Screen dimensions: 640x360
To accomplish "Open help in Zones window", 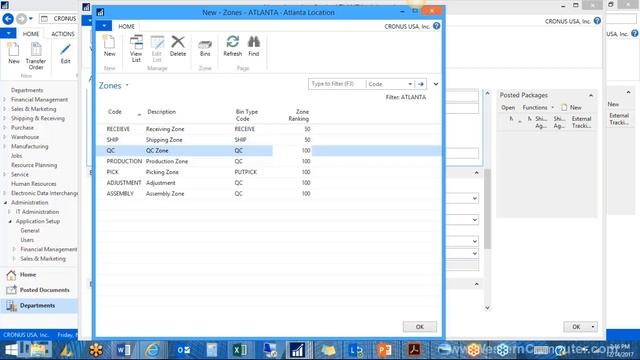I will coord(436,26).
